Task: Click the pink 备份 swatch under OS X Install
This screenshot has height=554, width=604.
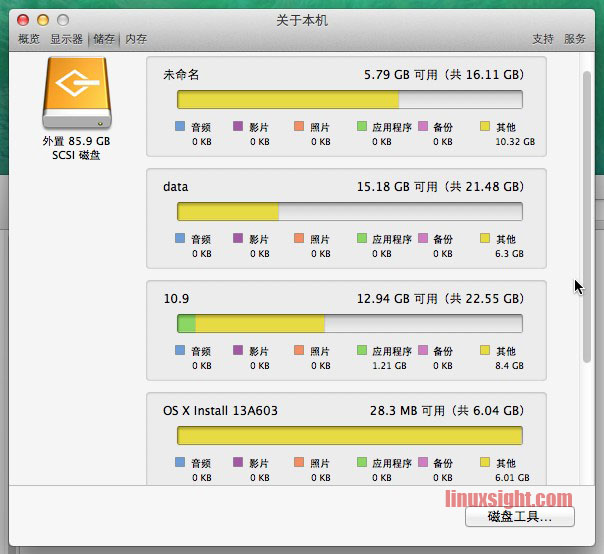Action: coord(423,462)
